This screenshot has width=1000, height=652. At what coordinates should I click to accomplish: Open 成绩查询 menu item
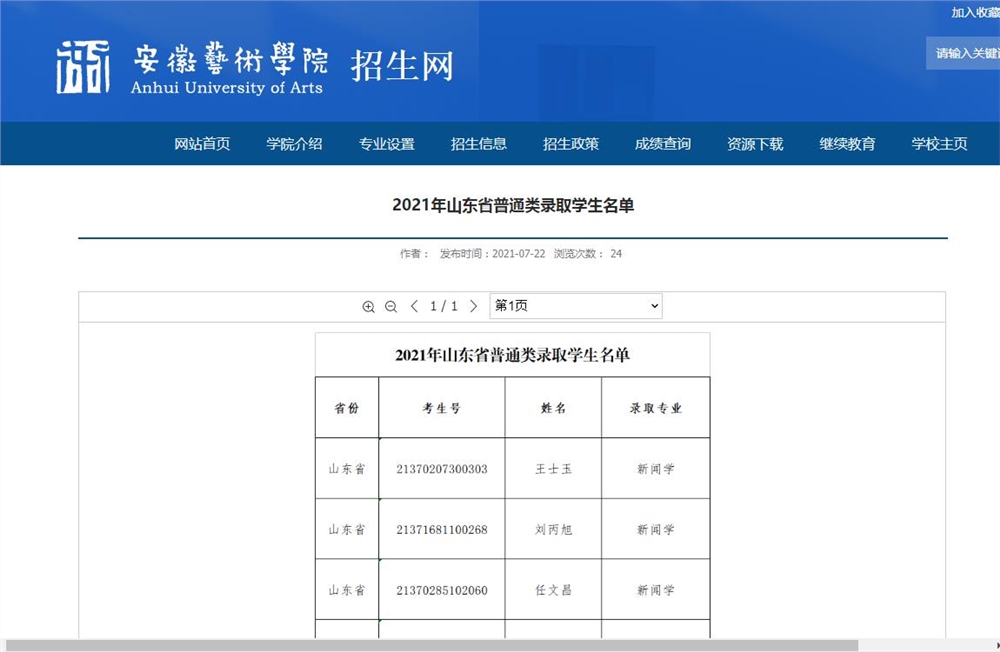[x=663, y=144]
